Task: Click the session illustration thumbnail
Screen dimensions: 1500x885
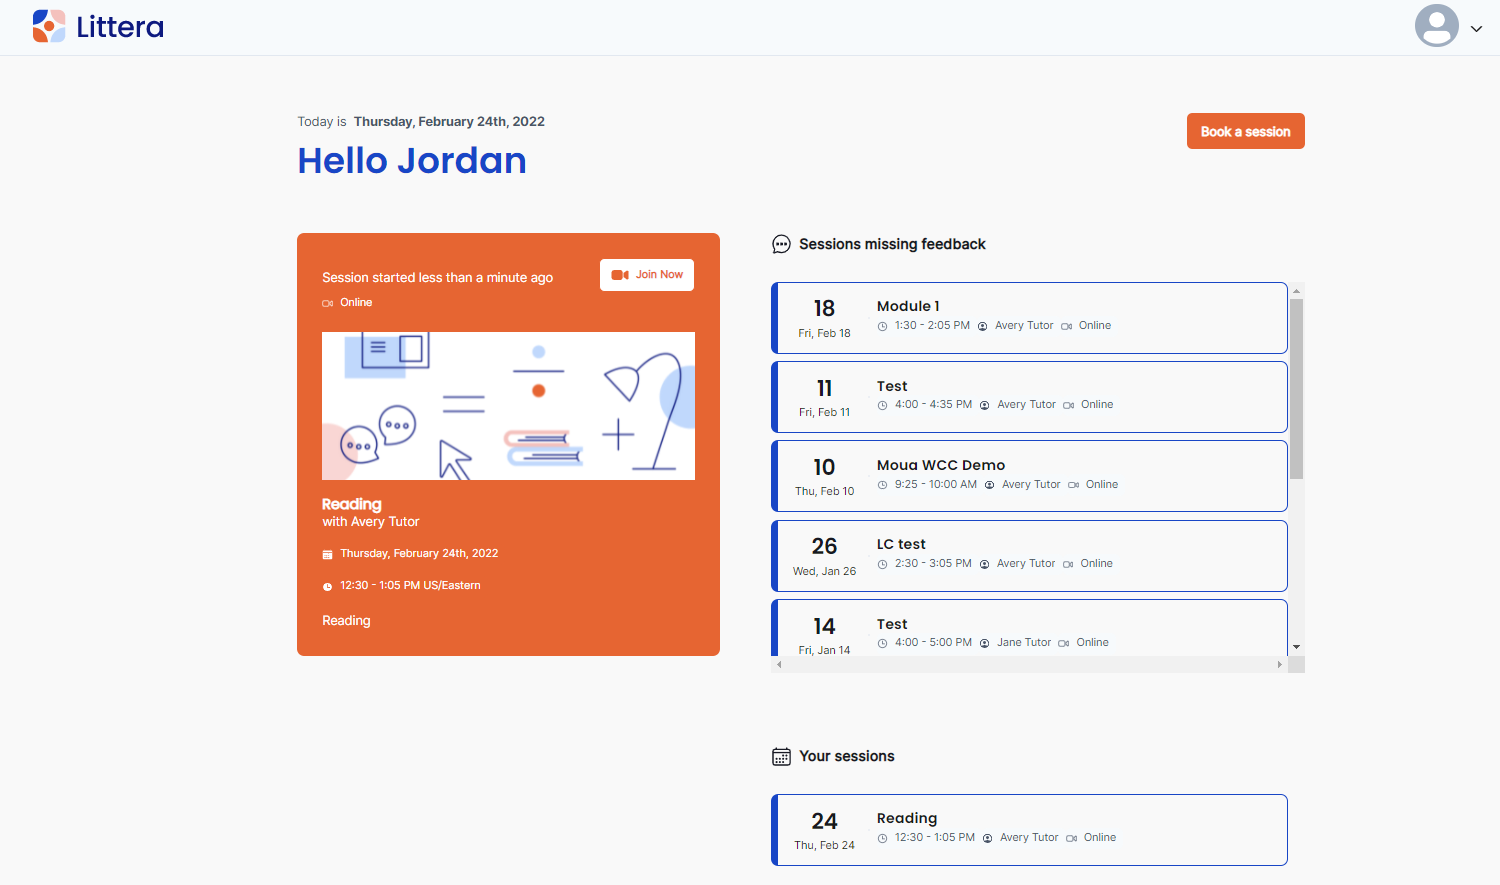Action: (508, 406)
